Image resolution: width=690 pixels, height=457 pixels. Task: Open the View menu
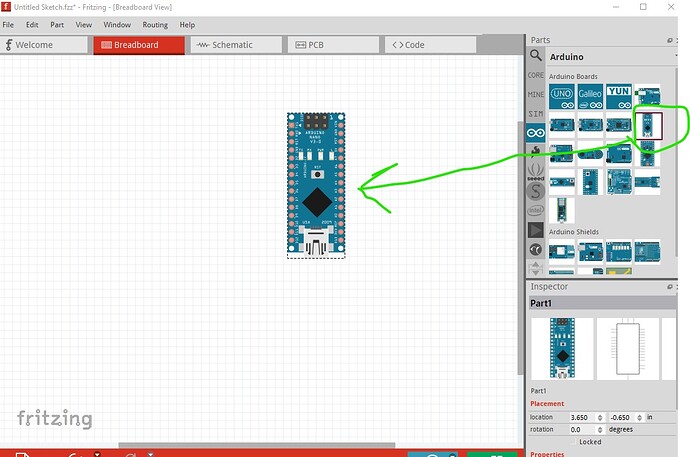pyautogui.click(x=84, y=25)
